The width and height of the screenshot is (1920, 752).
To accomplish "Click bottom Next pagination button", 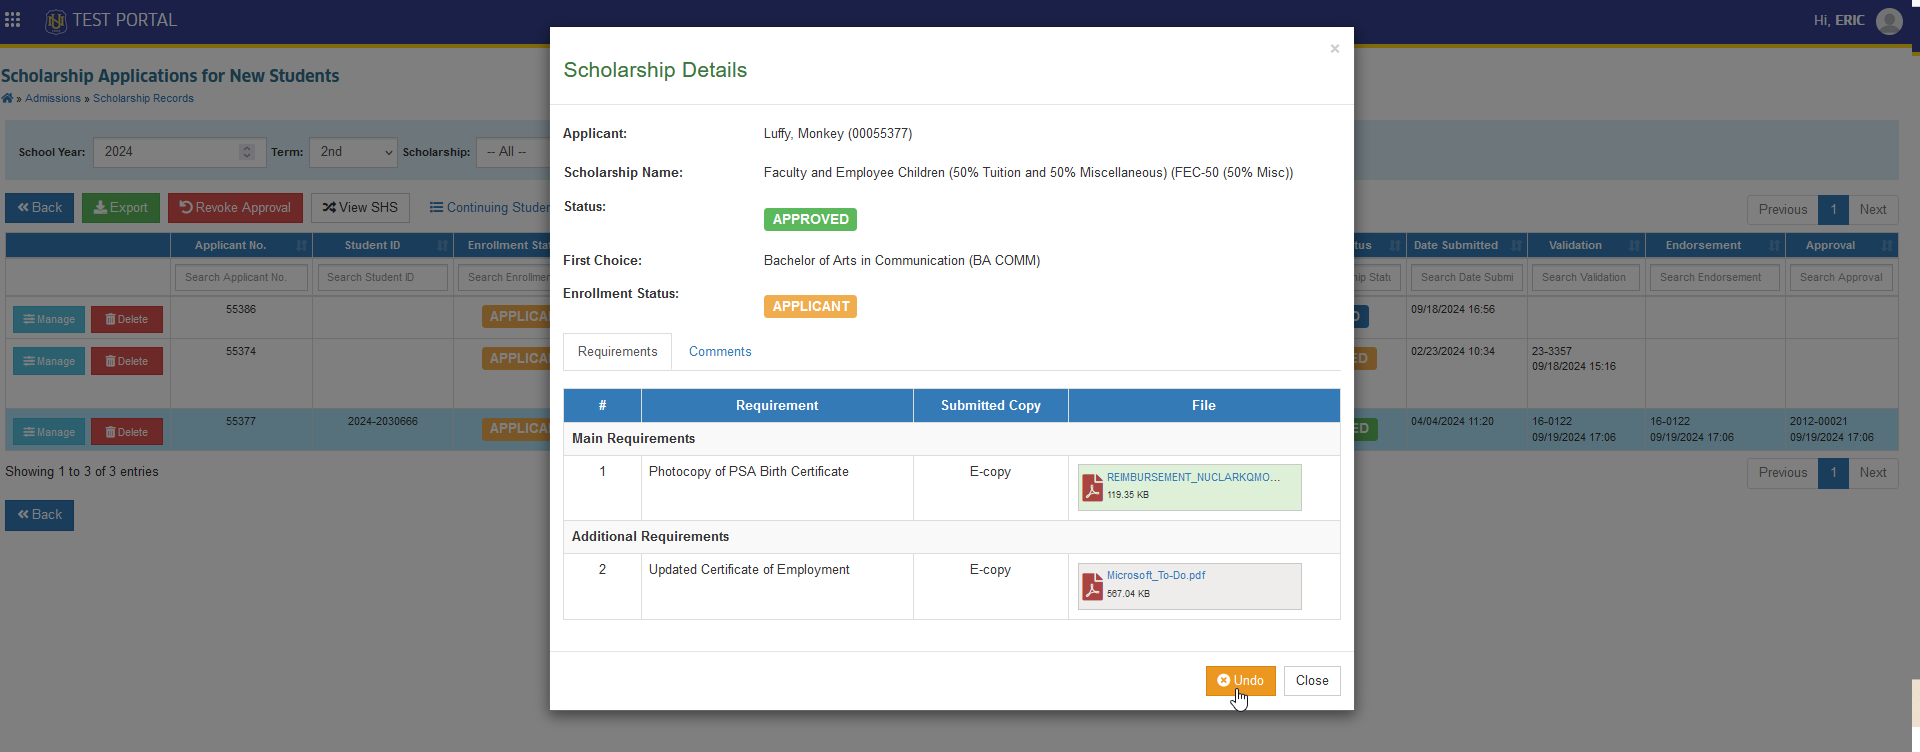I will click(1873, 474).
